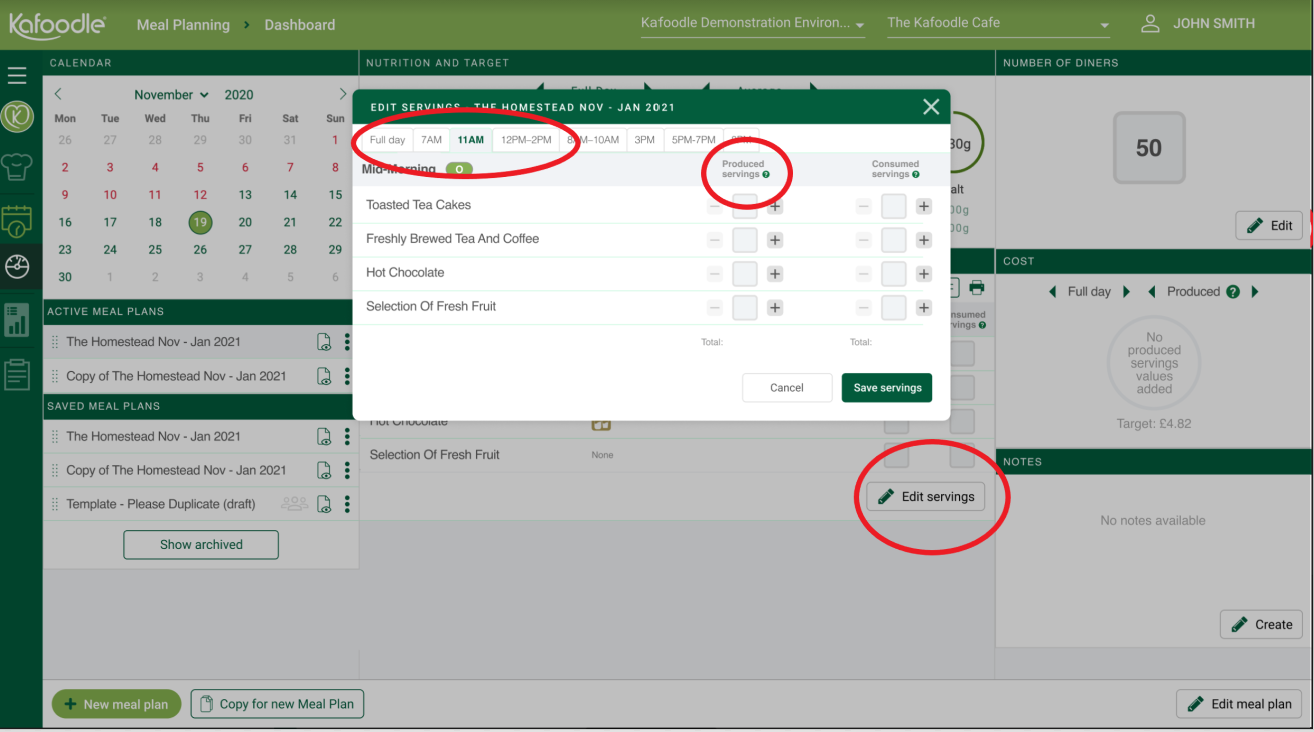The image size is (1314, 732).
Task: Click consumed servings field for Freshly Brewed Tea And Coffee
Action: [x=894, y=240]
